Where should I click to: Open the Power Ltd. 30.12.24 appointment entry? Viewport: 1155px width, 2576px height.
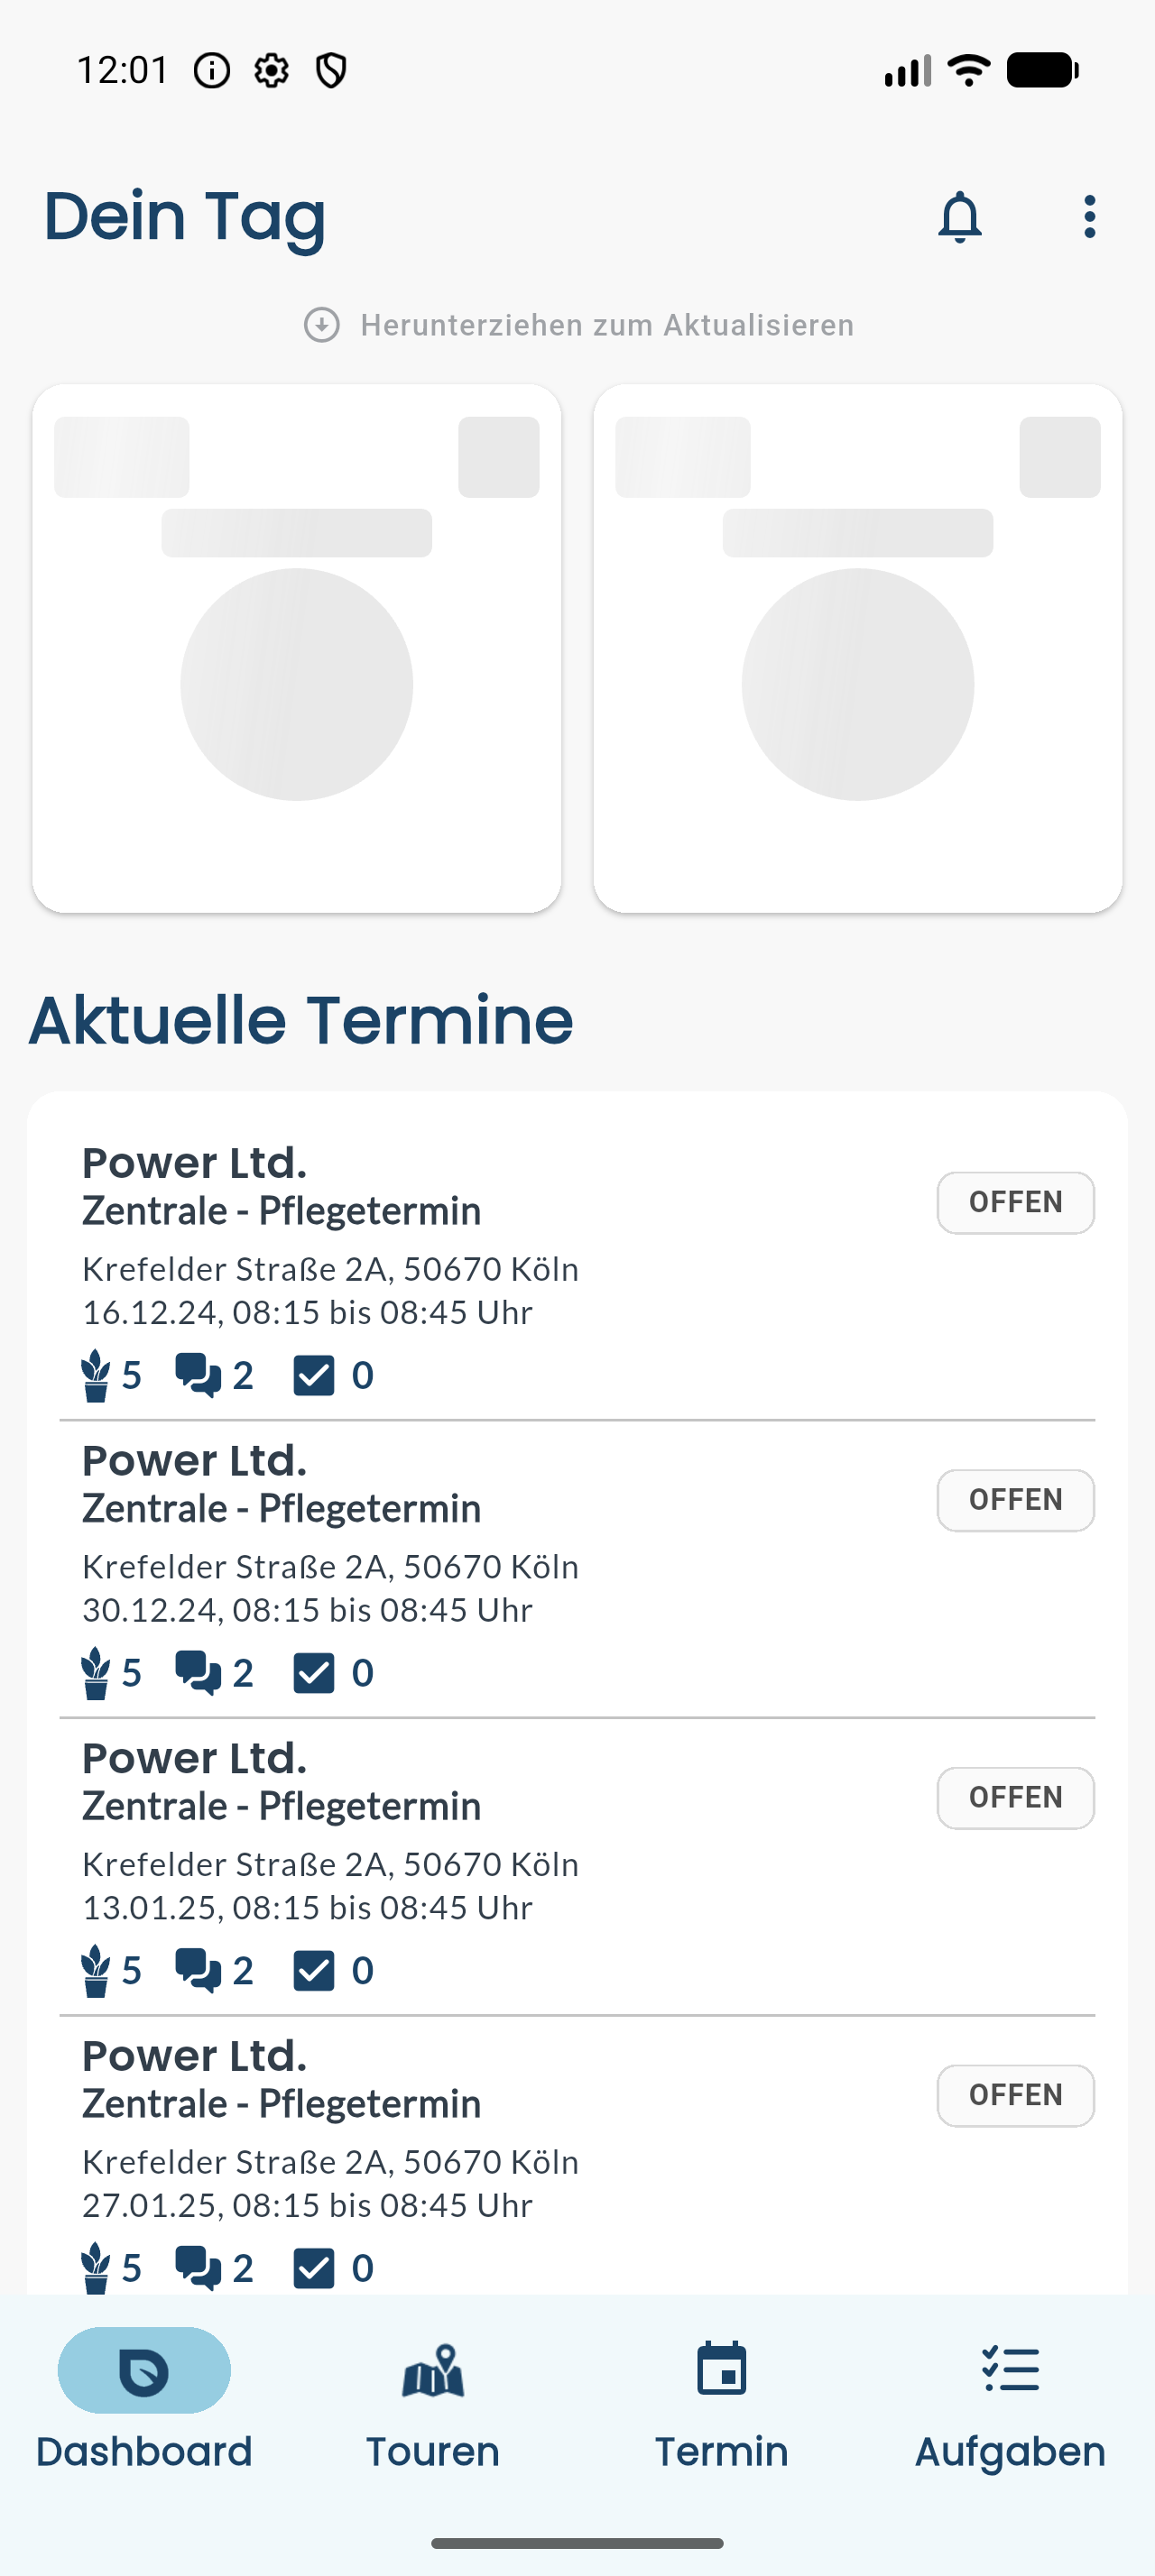click(577, 1568)
